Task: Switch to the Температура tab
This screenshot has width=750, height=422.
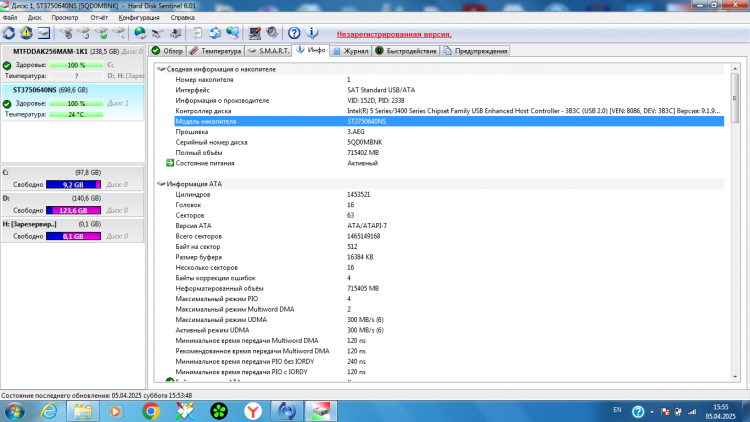Action: [215, 51]
